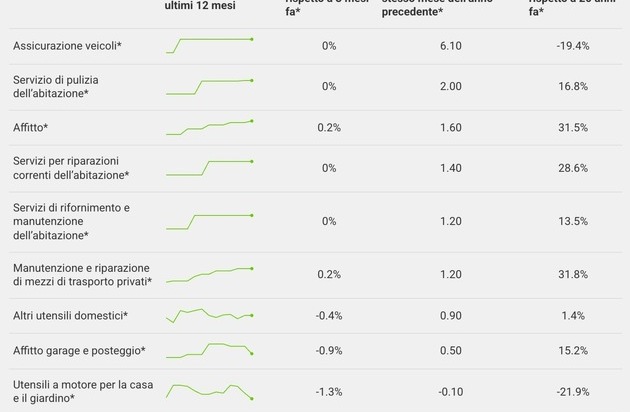This screenshot has height=412, width=630.
Task: Click the Servizi per riparazioni correnti sparkline
Action: [209, 167]
